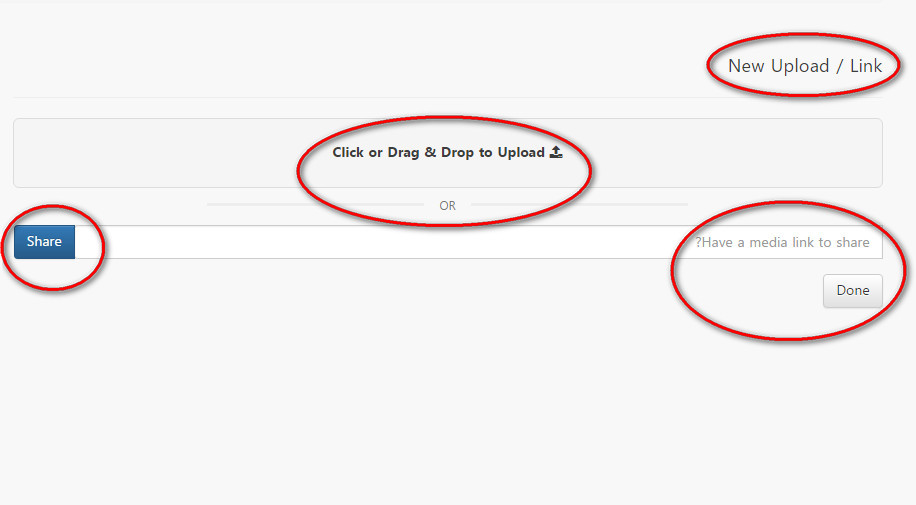916x505 pixels.
Task: Click the divider line right of OR
Action: coord(580,205)
